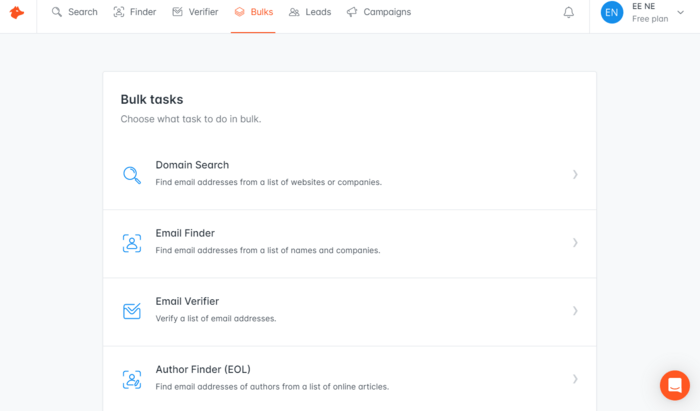Click the Email Finder person icon
Viewport: 700px width, 411px height.
(132, 243)
